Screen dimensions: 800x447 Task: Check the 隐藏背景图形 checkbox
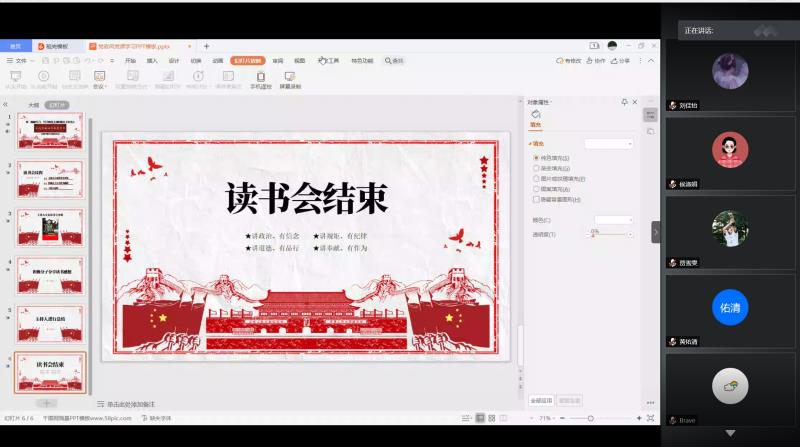(537, 199)
